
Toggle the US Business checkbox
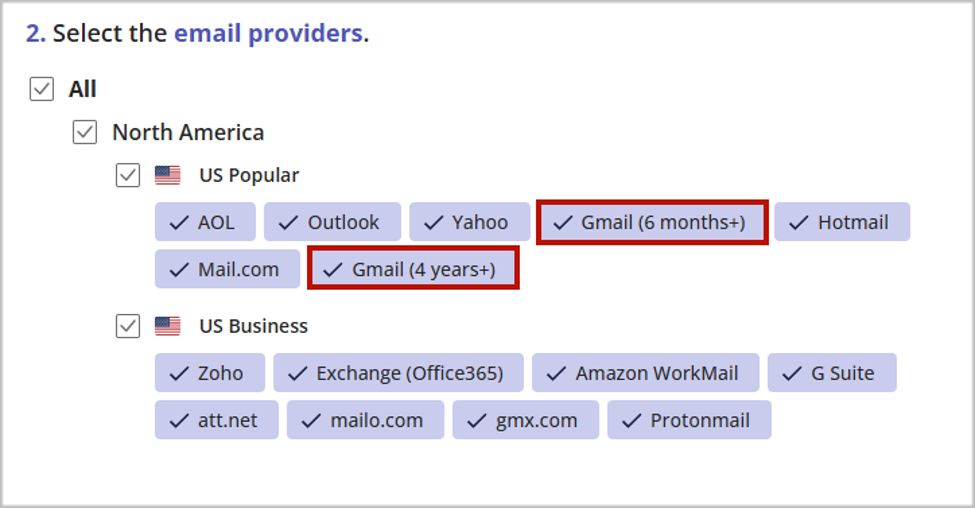tap(128, 326)
